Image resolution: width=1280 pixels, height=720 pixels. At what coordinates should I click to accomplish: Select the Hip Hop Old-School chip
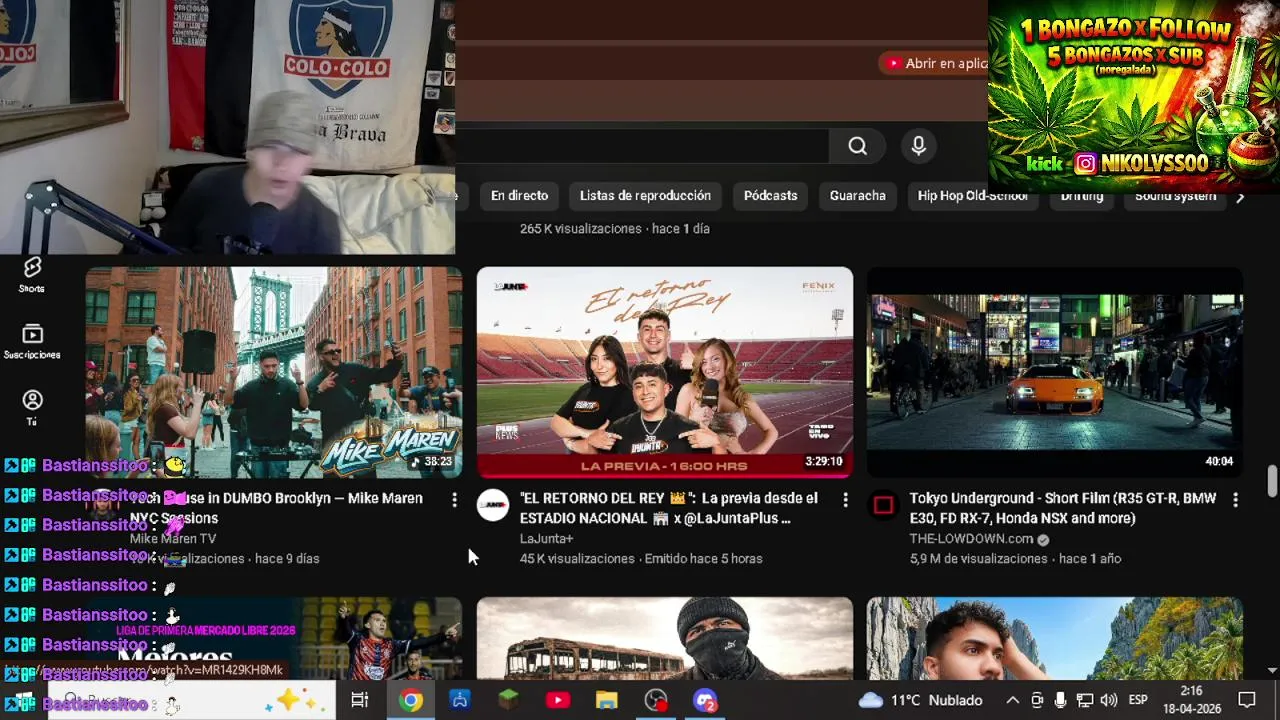tap(972, 196)
